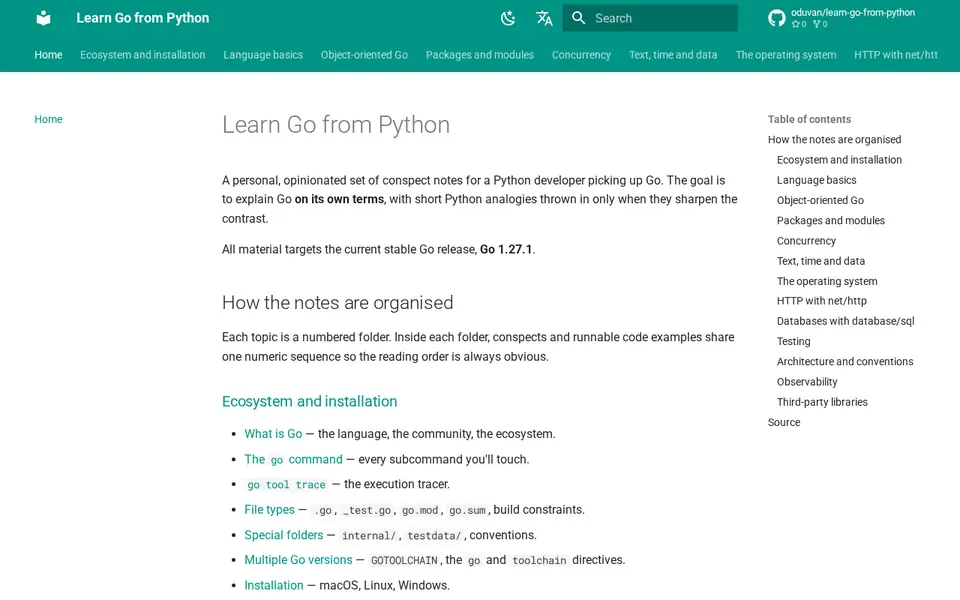
Task: Open the Multiple Go versions link
Action: [298, 560]
